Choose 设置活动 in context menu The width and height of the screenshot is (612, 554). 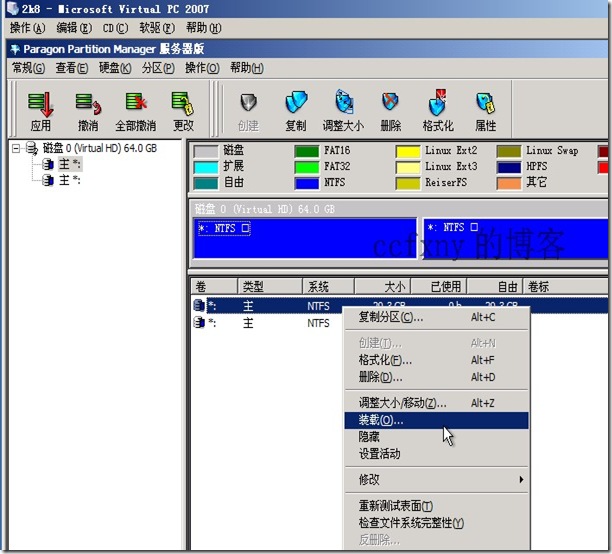pyautogui.click(x=436, y=454)
